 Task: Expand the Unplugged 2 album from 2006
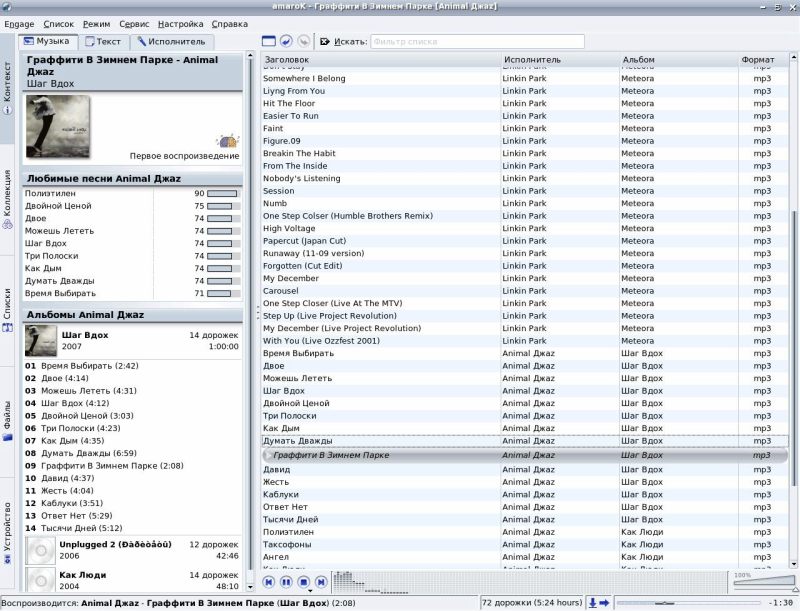(133, 550)
